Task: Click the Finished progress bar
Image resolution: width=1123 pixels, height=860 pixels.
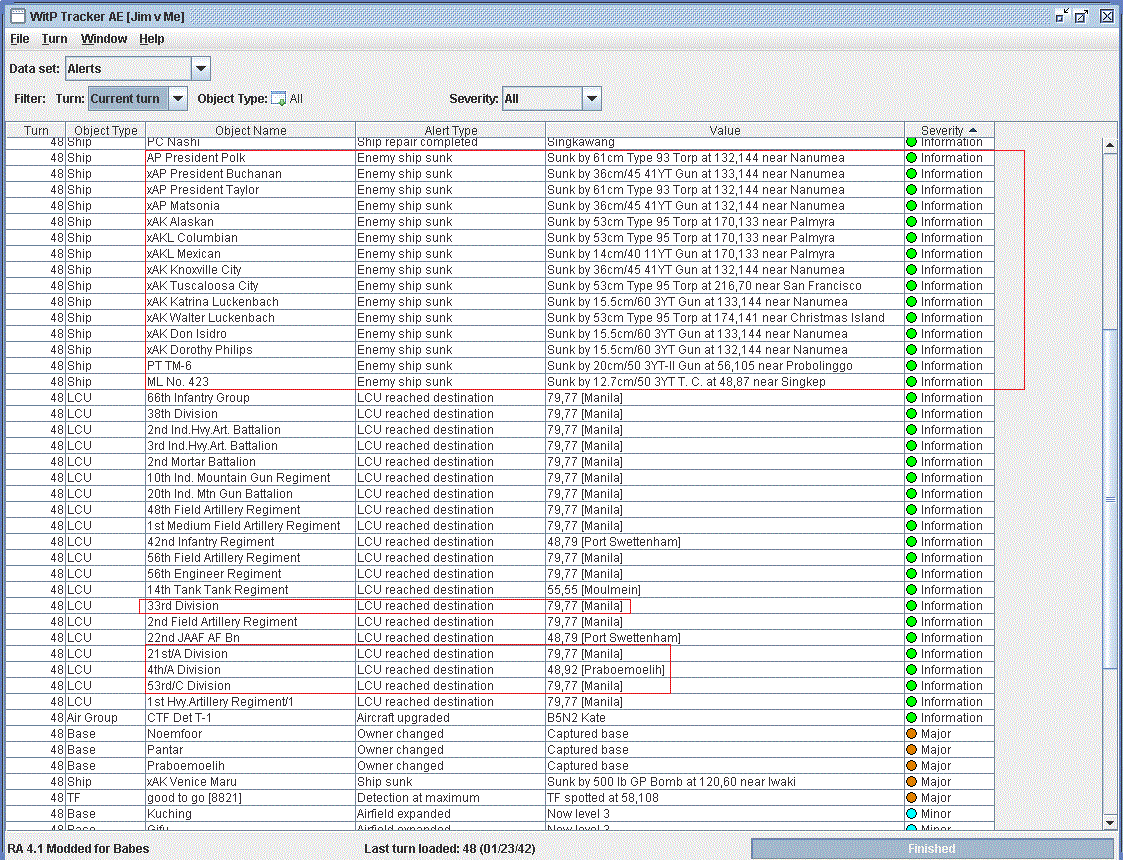Action: (x=932, y=849)
